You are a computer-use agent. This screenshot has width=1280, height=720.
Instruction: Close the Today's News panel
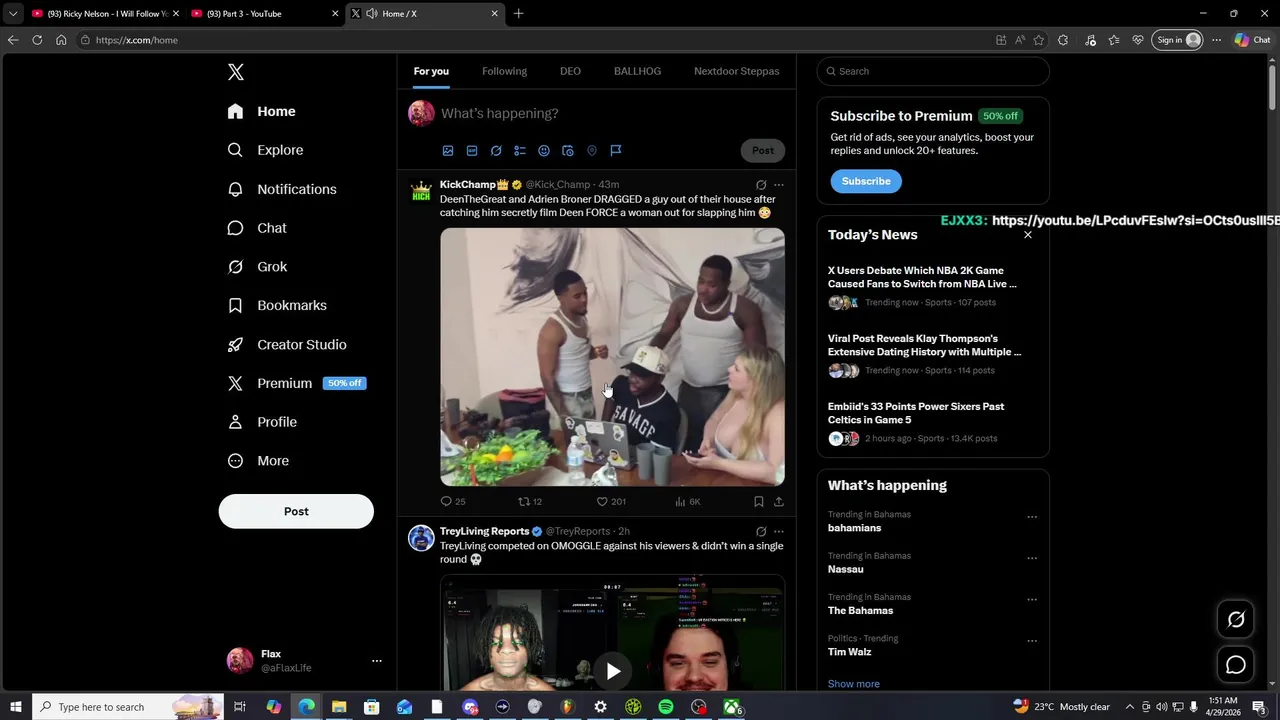point(1027,235)
